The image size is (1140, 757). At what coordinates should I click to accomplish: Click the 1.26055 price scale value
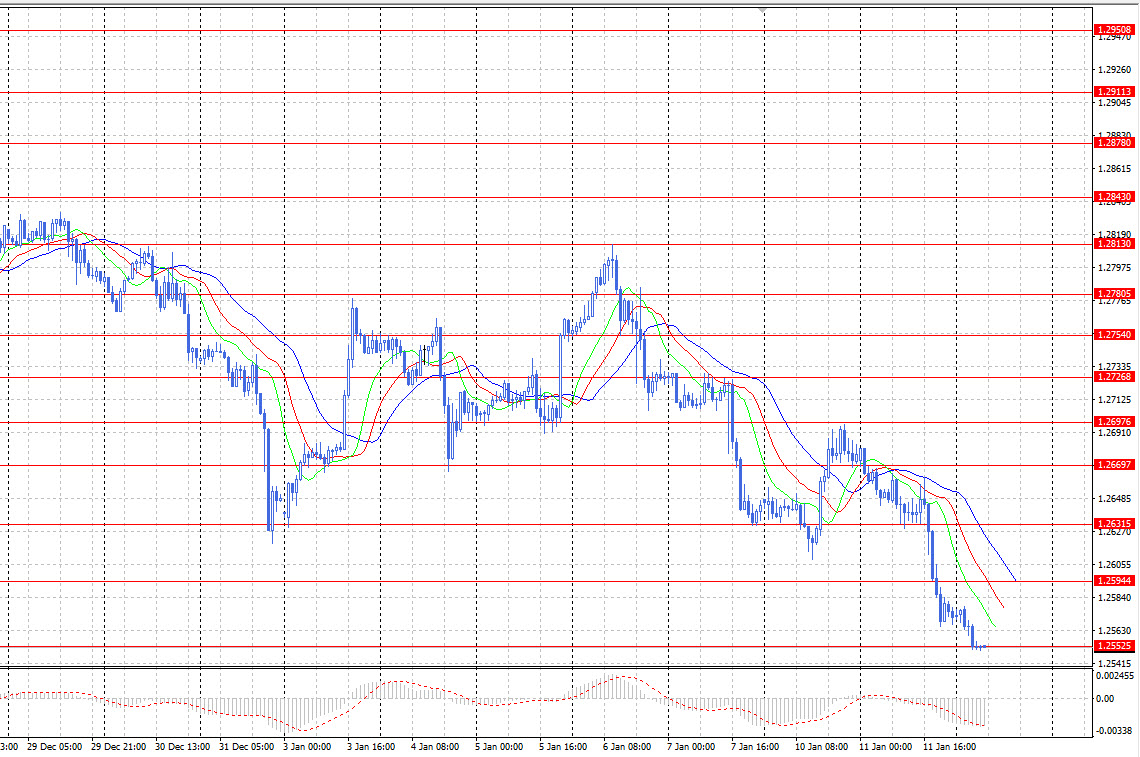(x=1115, y=564)
